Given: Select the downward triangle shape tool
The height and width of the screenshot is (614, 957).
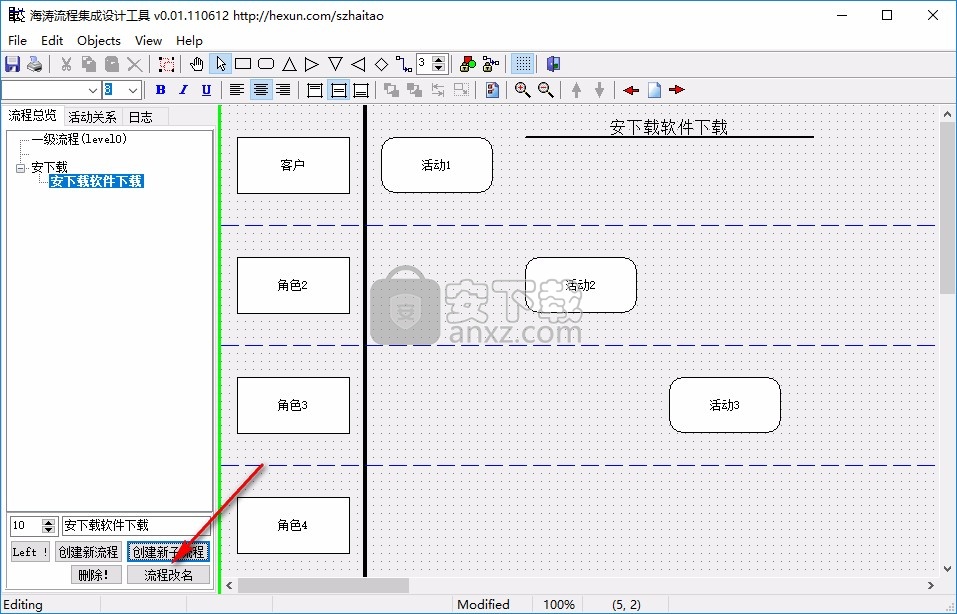Looking at the screenshot, I should click(335, 64).
